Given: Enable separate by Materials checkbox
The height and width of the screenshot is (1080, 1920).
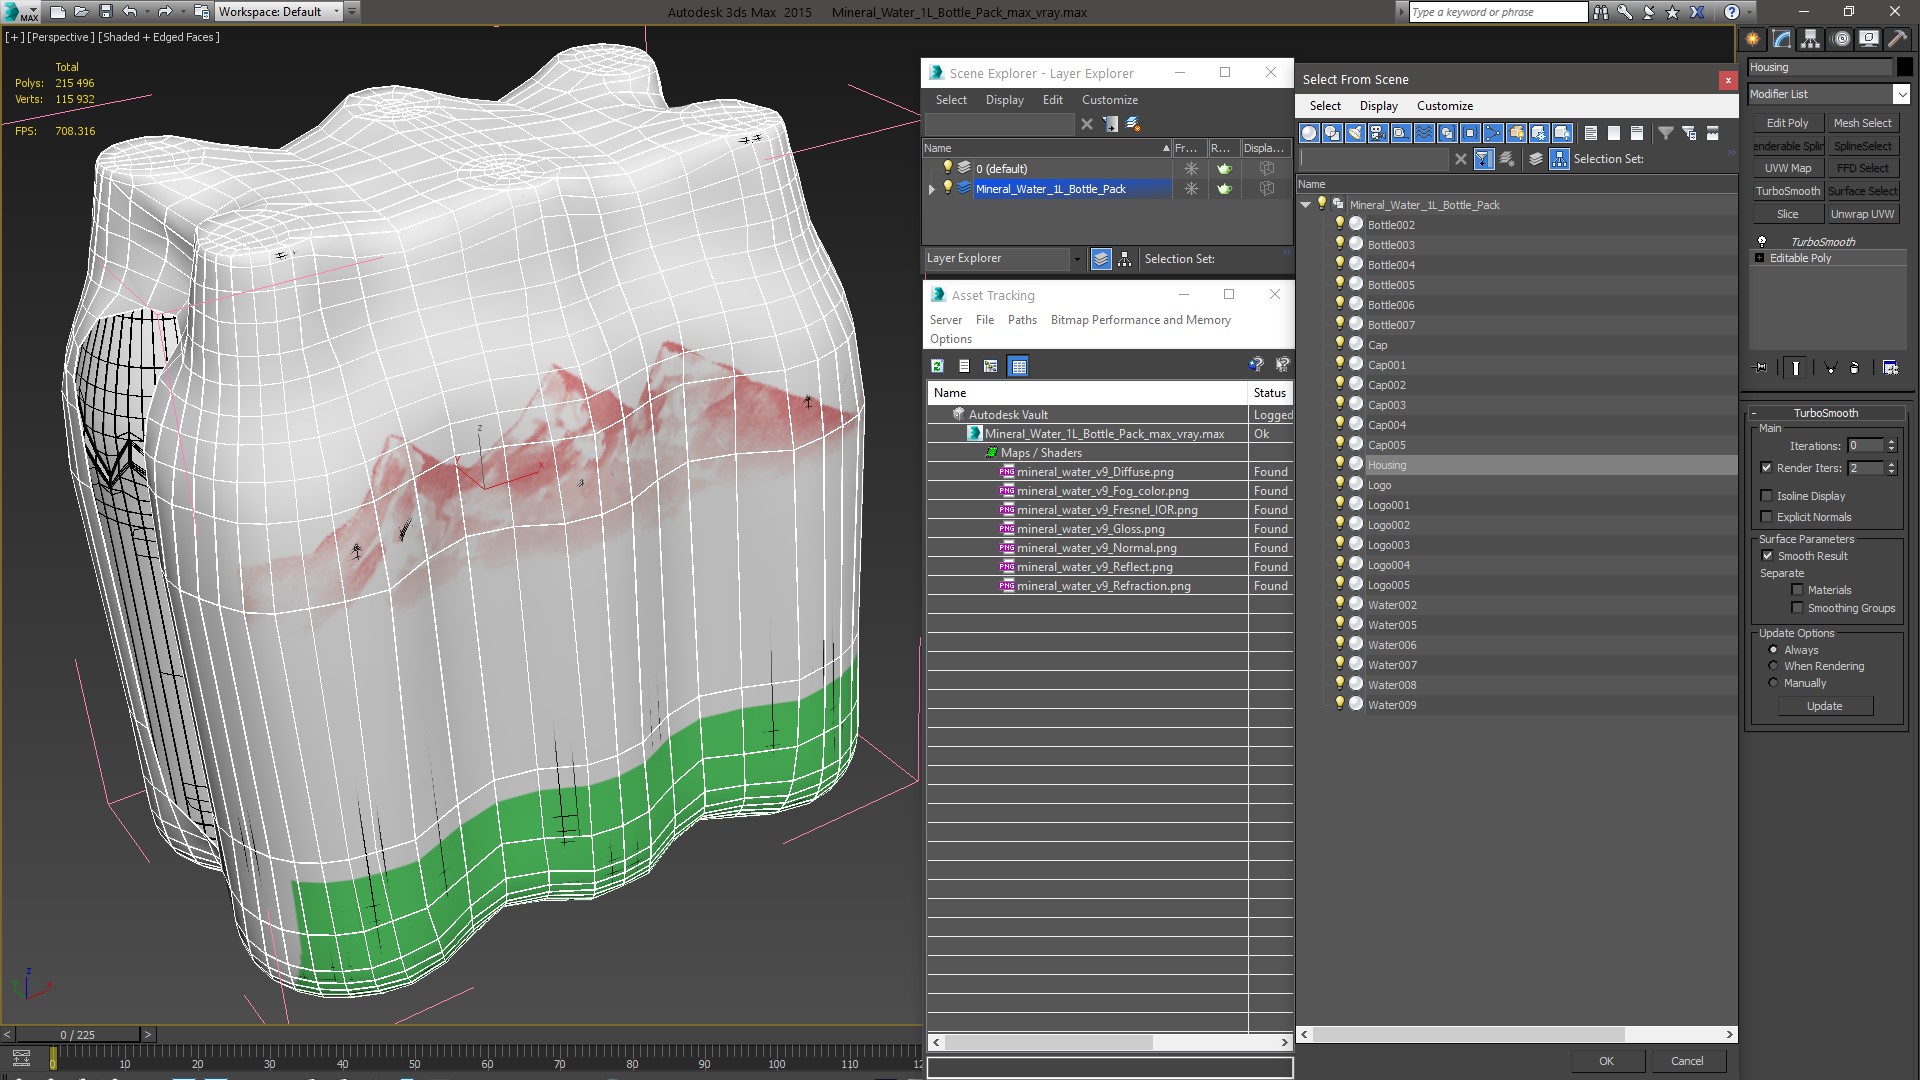Looking at the screenshot, I should (1797, 590).
